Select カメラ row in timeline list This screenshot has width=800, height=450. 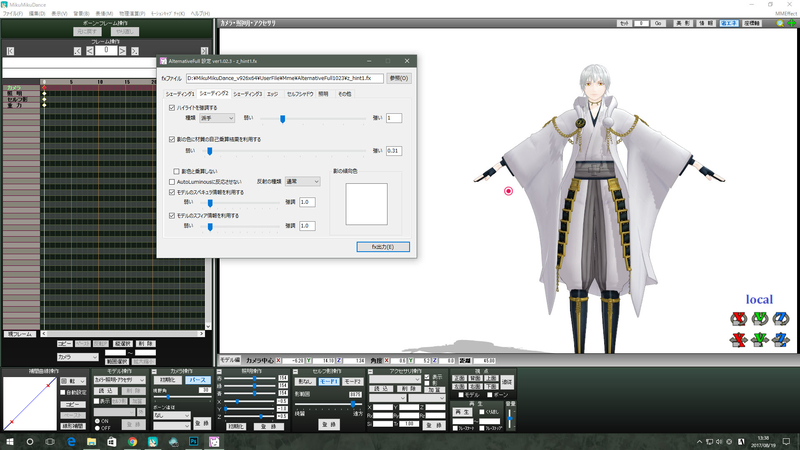(21, 88)
